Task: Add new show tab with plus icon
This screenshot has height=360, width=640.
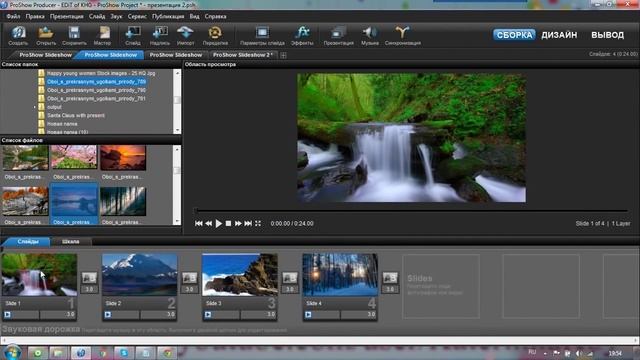Action: (x=283, y=55)
